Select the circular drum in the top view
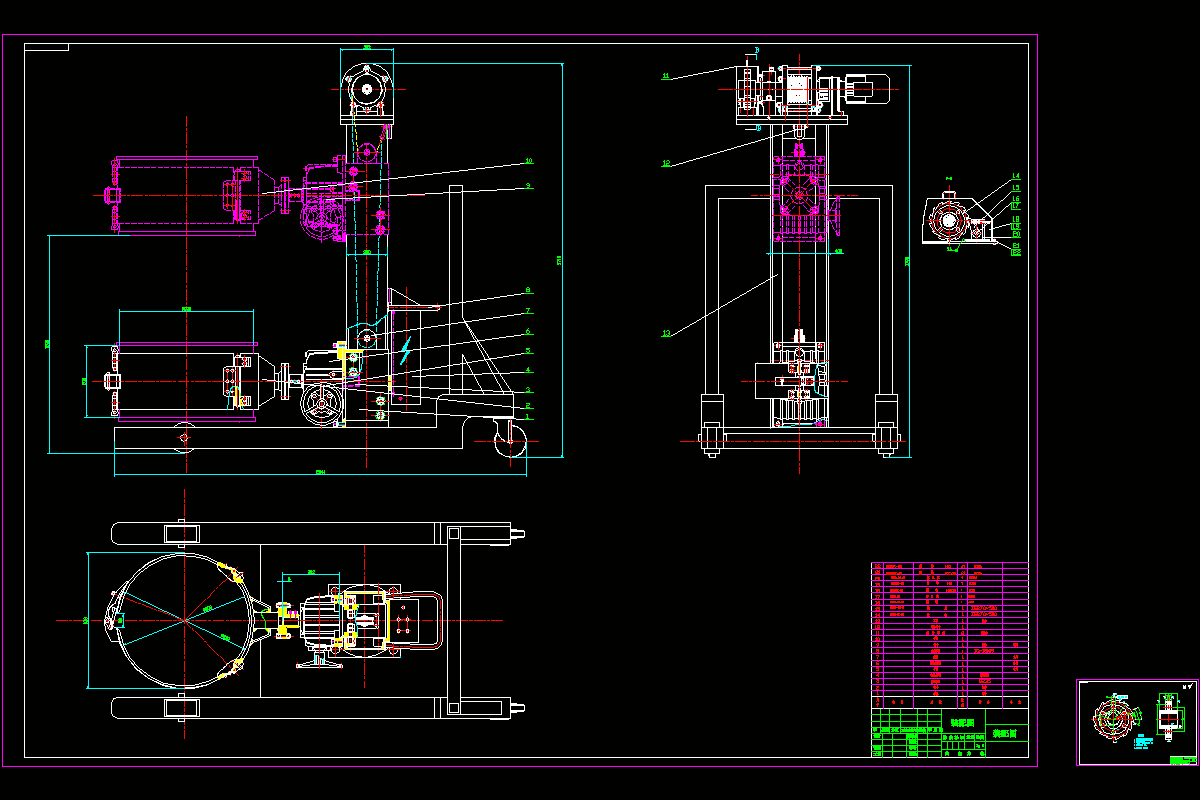This screenshot has width=1200, height=800. [x=184, y=620]
